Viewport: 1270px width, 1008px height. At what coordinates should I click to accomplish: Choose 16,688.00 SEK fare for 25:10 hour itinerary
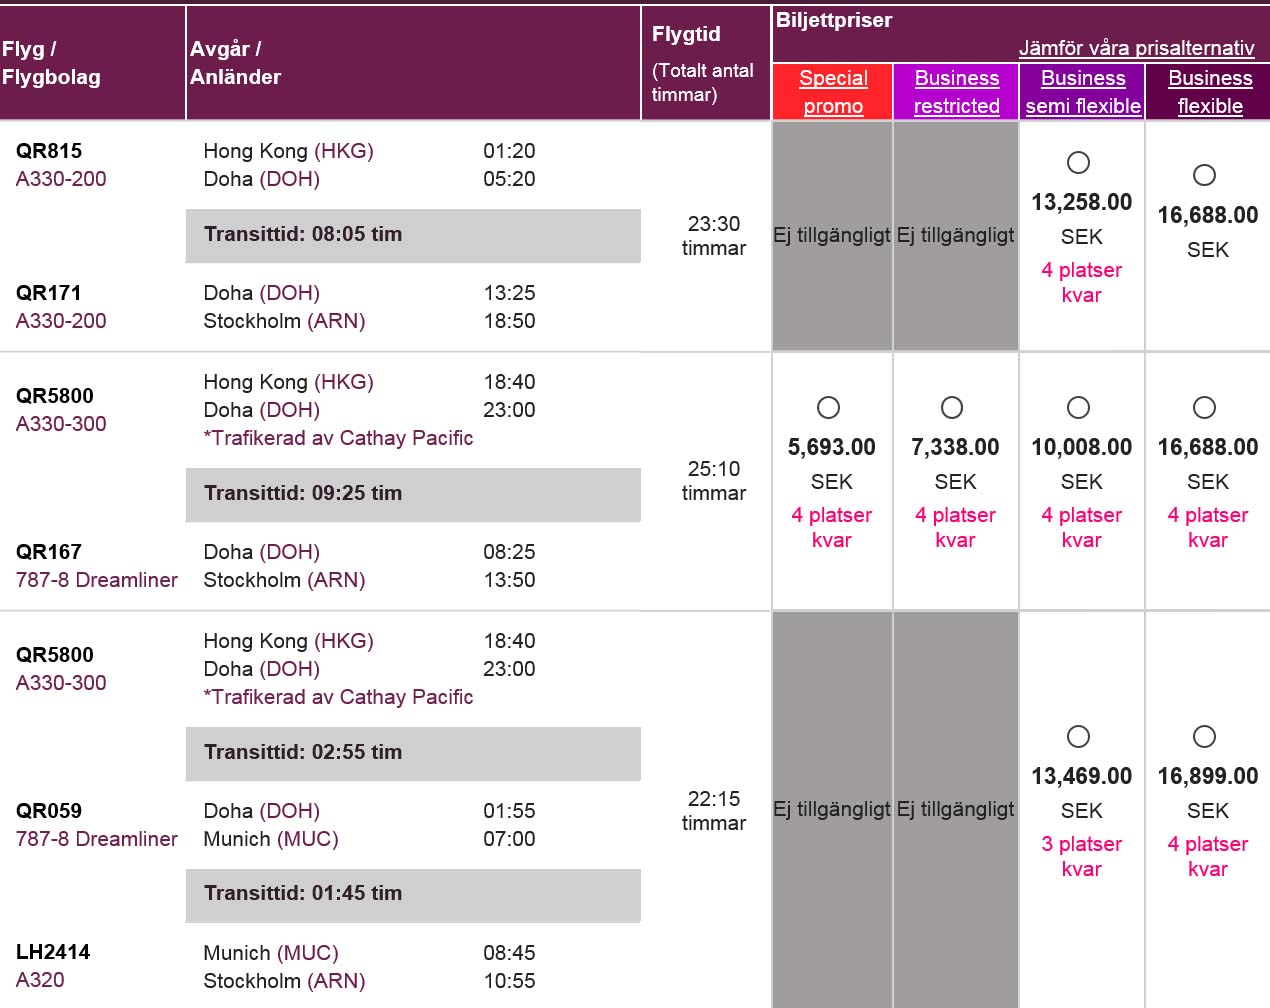[1204, 407]
